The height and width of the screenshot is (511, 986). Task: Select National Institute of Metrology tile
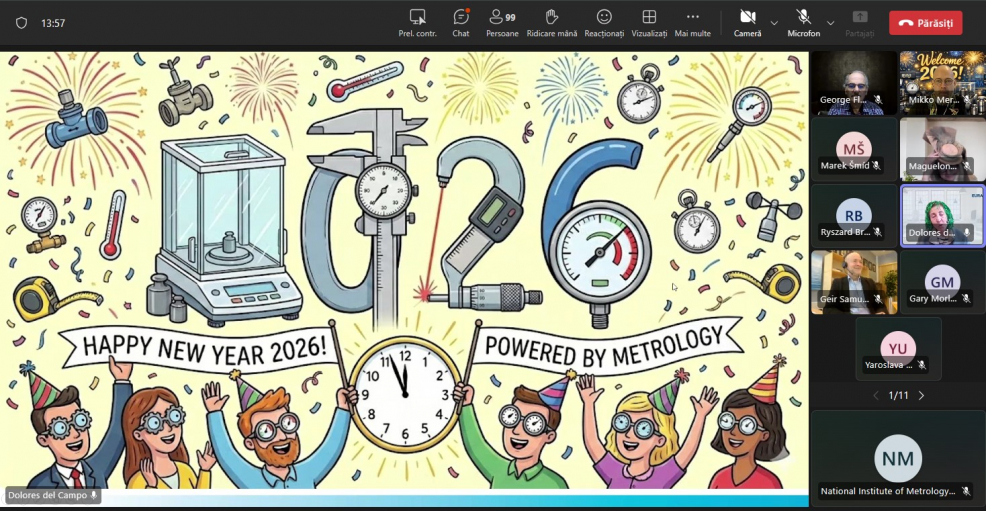click(x=898, y=459)
